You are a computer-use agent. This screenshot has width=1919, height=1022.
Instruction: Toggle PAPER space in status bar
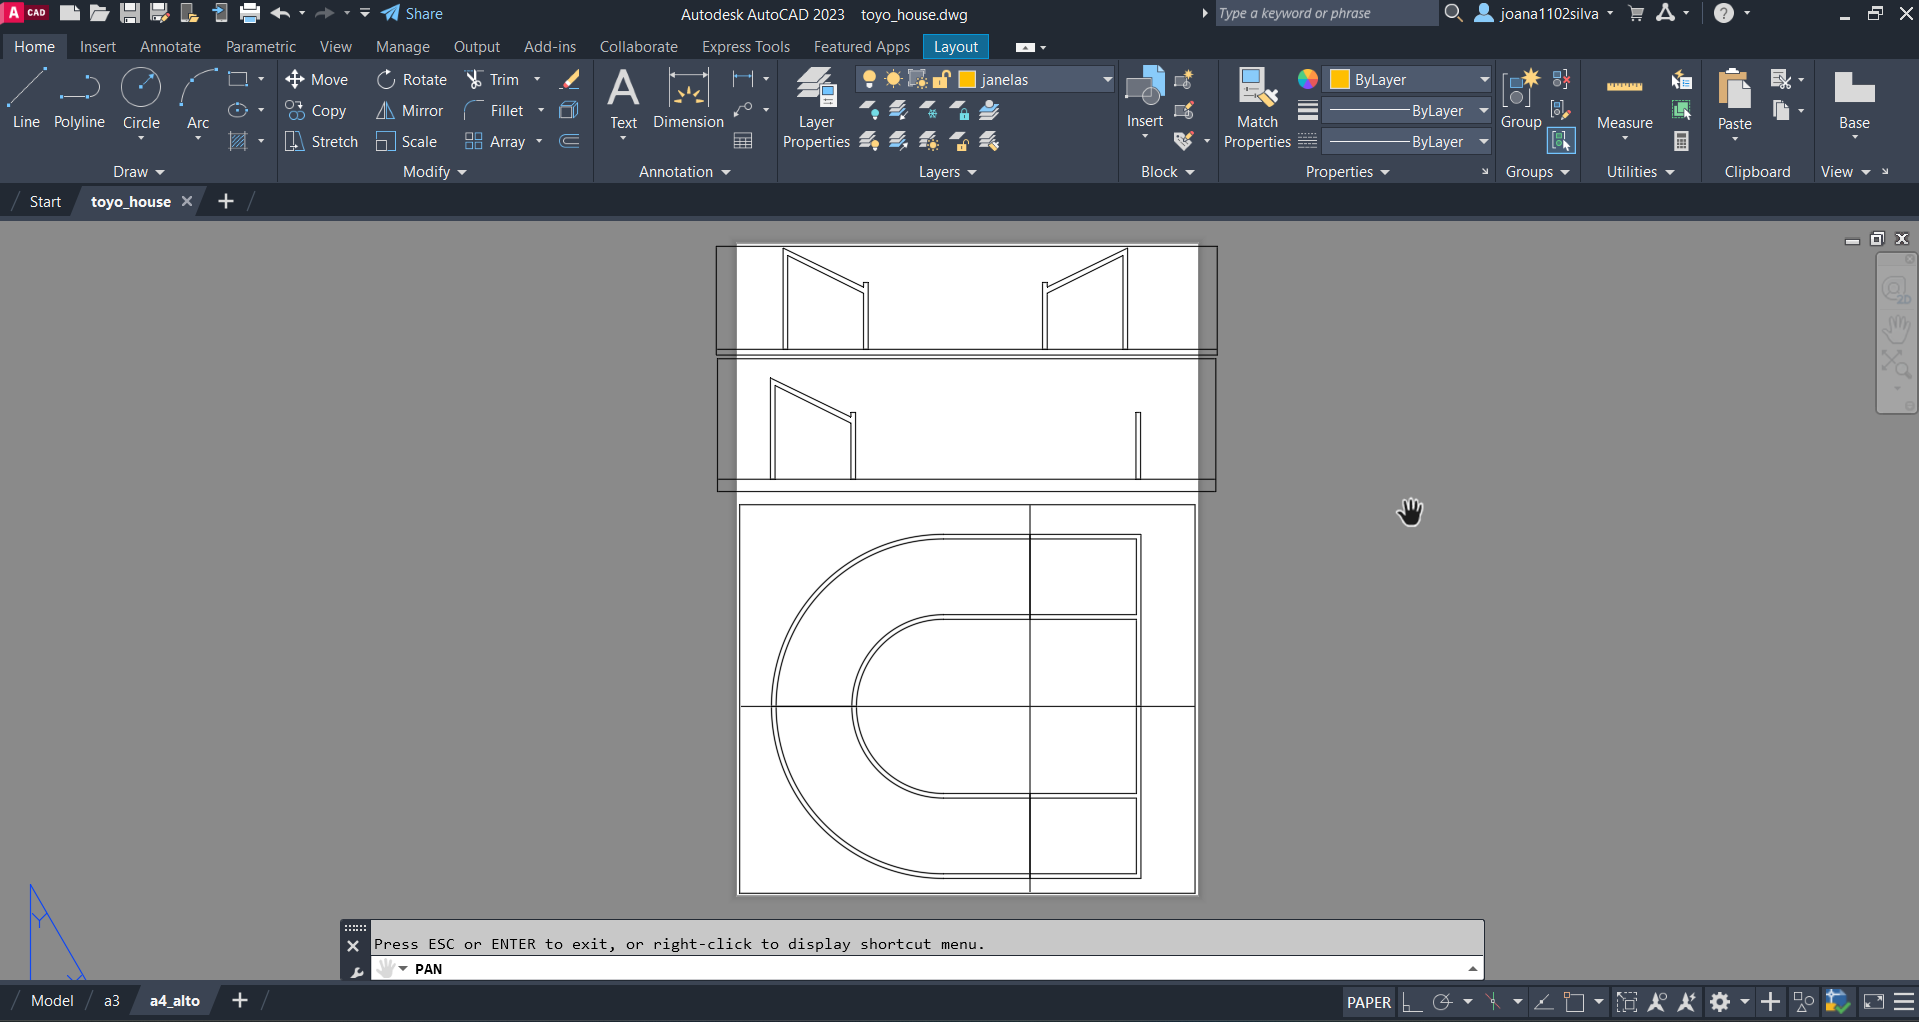pyautogui.click(x=1368, y=1002)
